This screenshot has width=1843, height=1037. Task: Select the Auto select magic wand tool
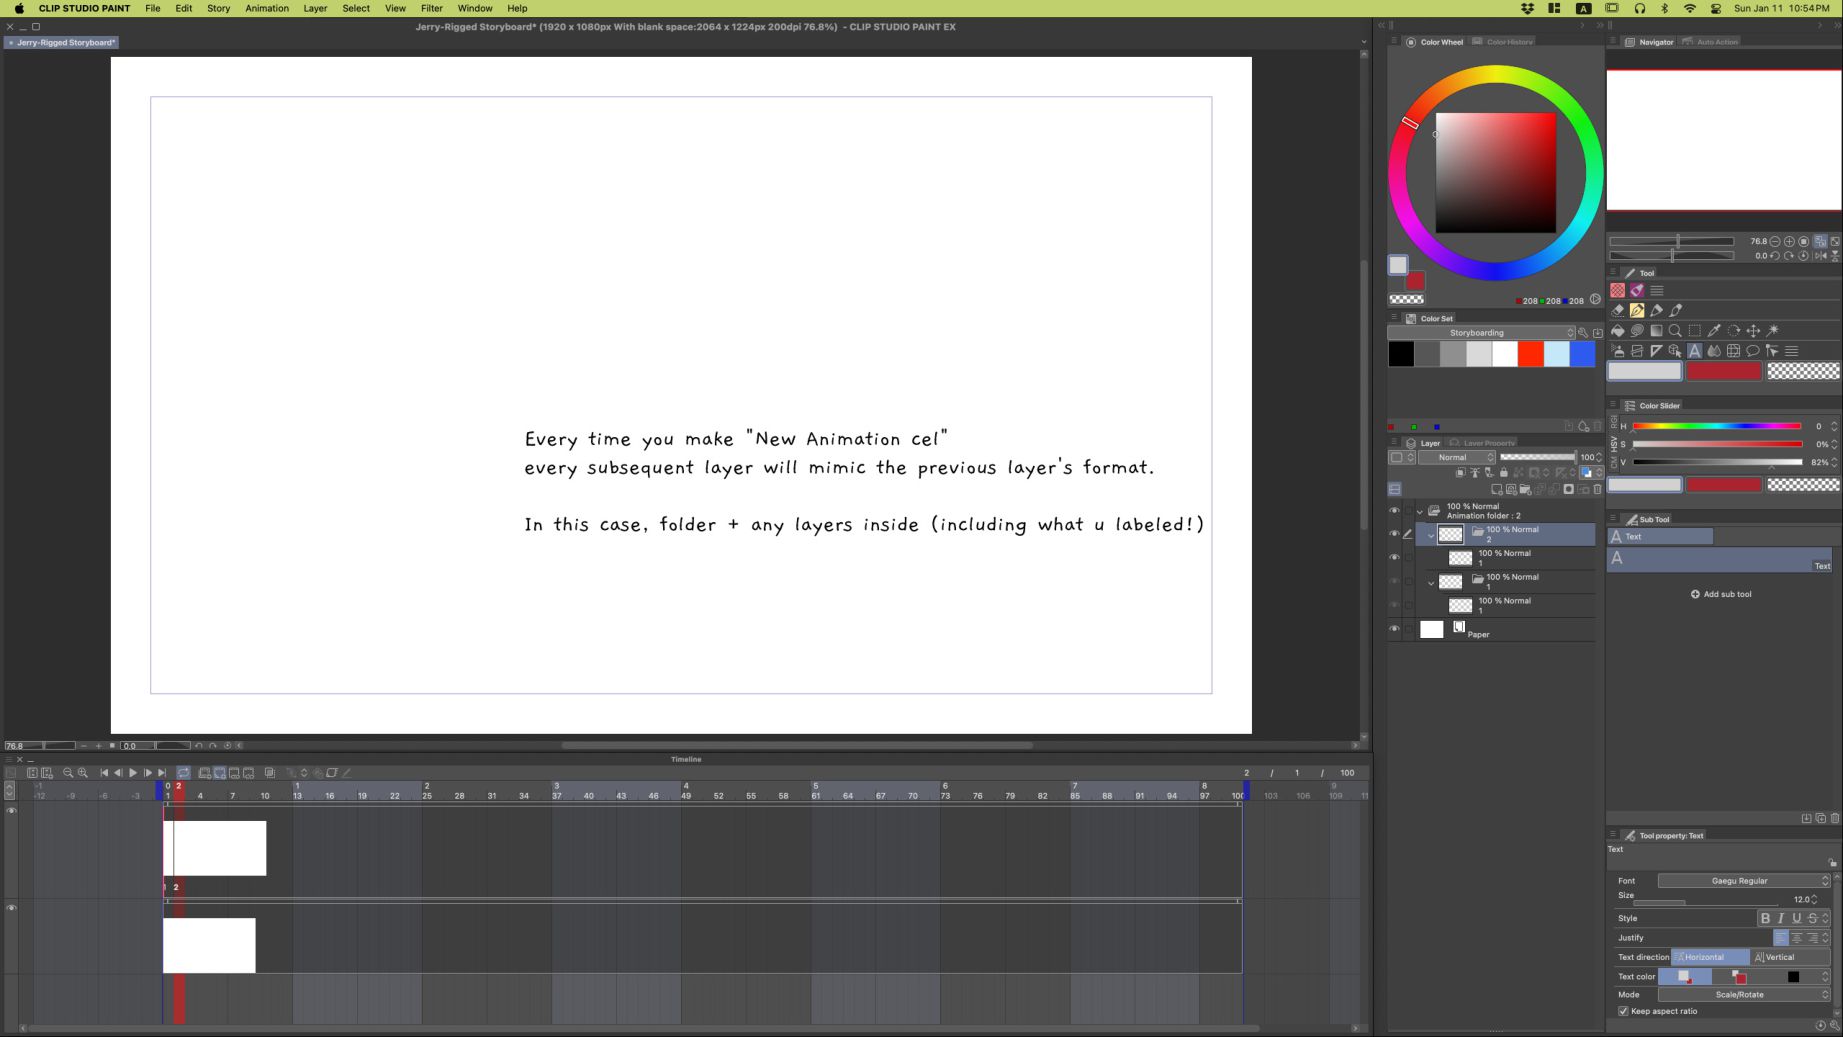[1773, 331]
